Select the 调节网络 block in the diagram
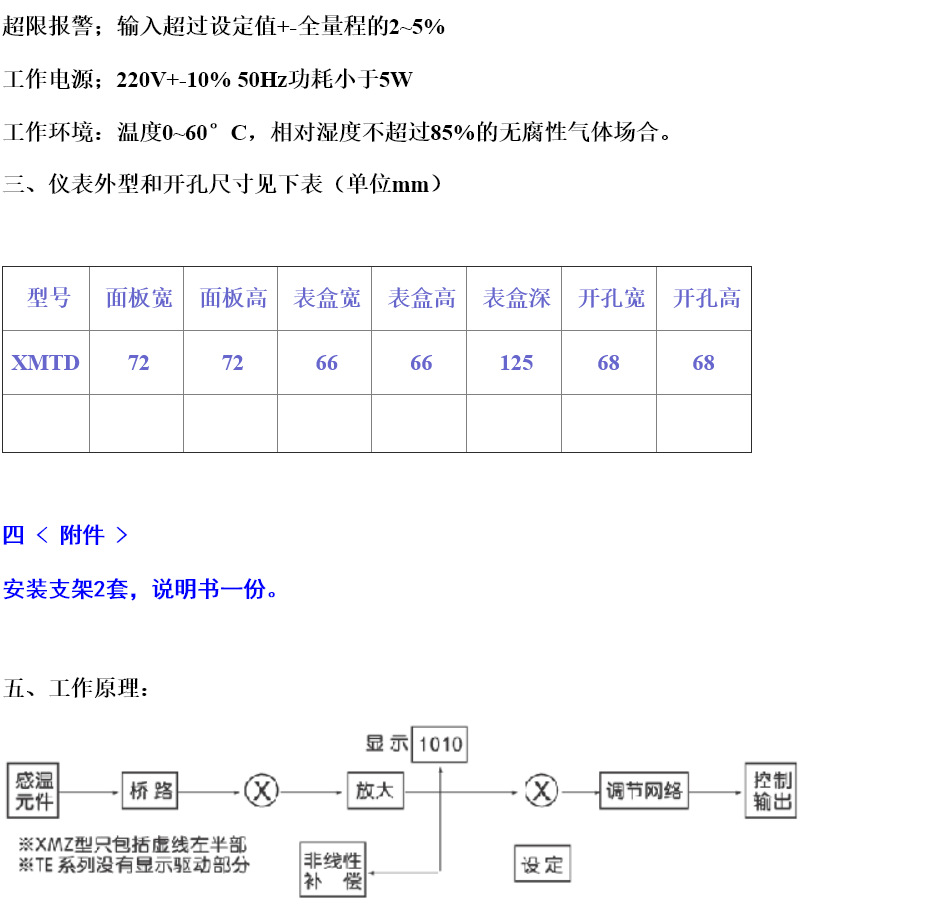 [644, 790]
